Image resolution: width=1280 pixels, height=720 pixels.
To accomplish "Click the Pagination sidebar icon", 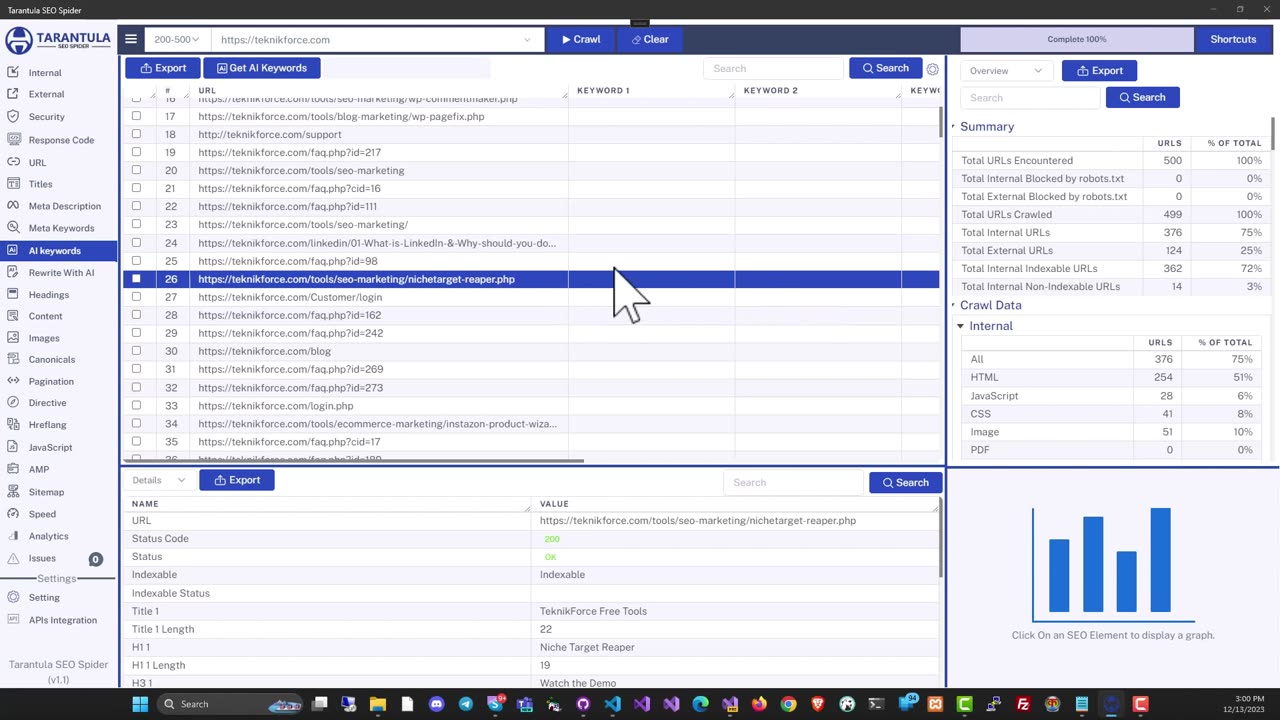I will pos(13,381).
